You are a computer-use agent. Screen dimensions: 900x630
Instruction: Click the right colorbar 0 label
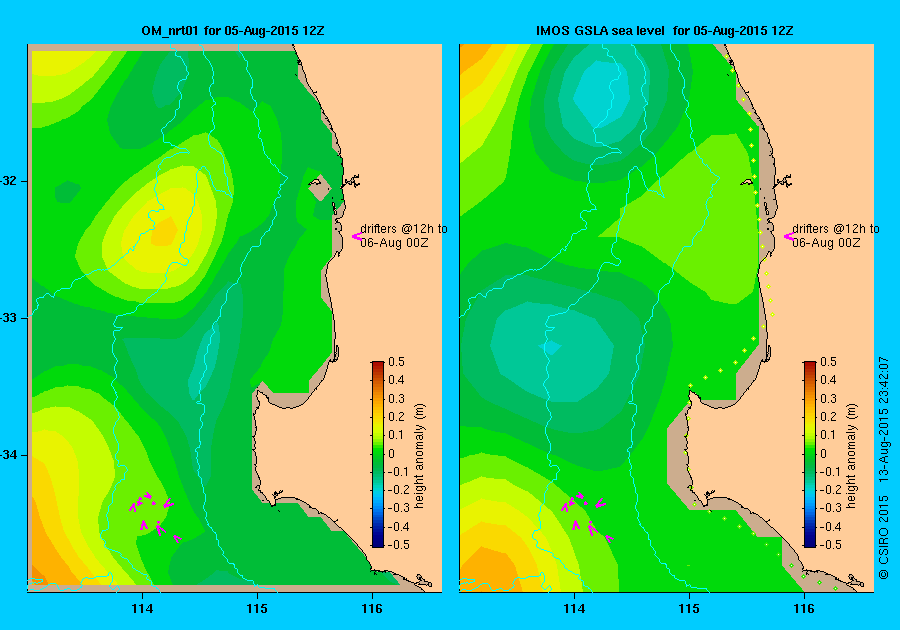[824, 453]
